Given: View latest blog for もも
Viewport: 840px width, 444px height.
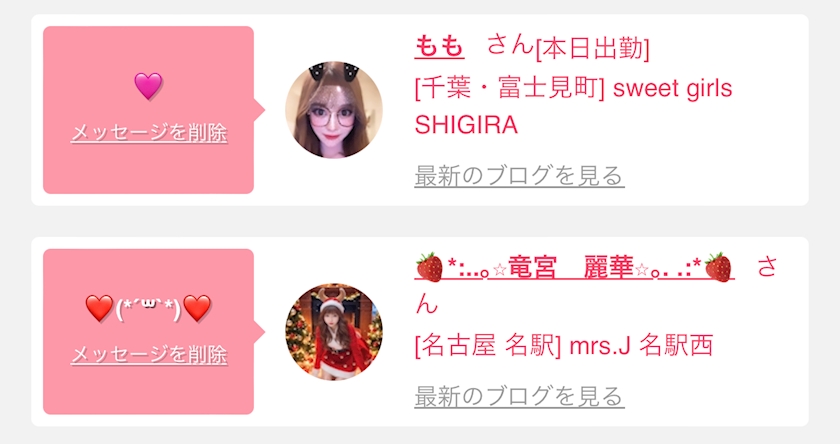Looking at the screenshot, I should pos(519,176).
